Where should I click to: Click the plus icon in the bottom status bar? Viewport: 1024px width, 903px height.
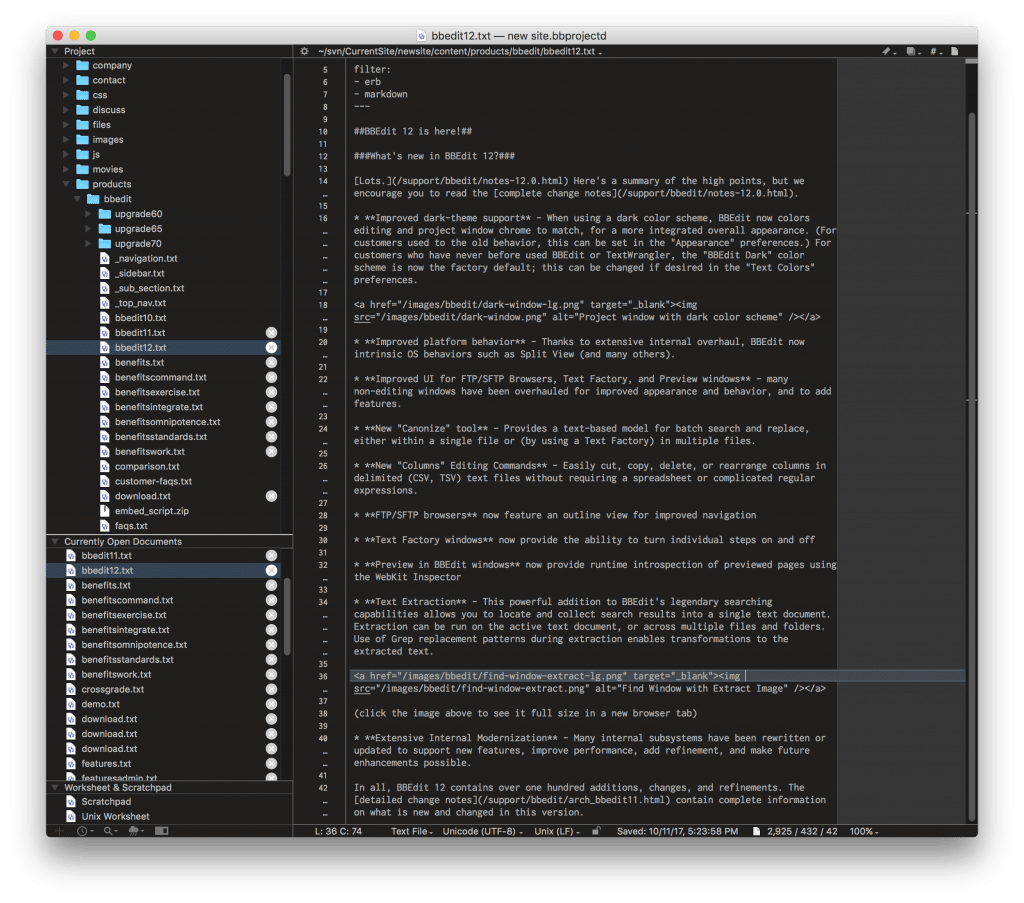click(x=59, y=831)
